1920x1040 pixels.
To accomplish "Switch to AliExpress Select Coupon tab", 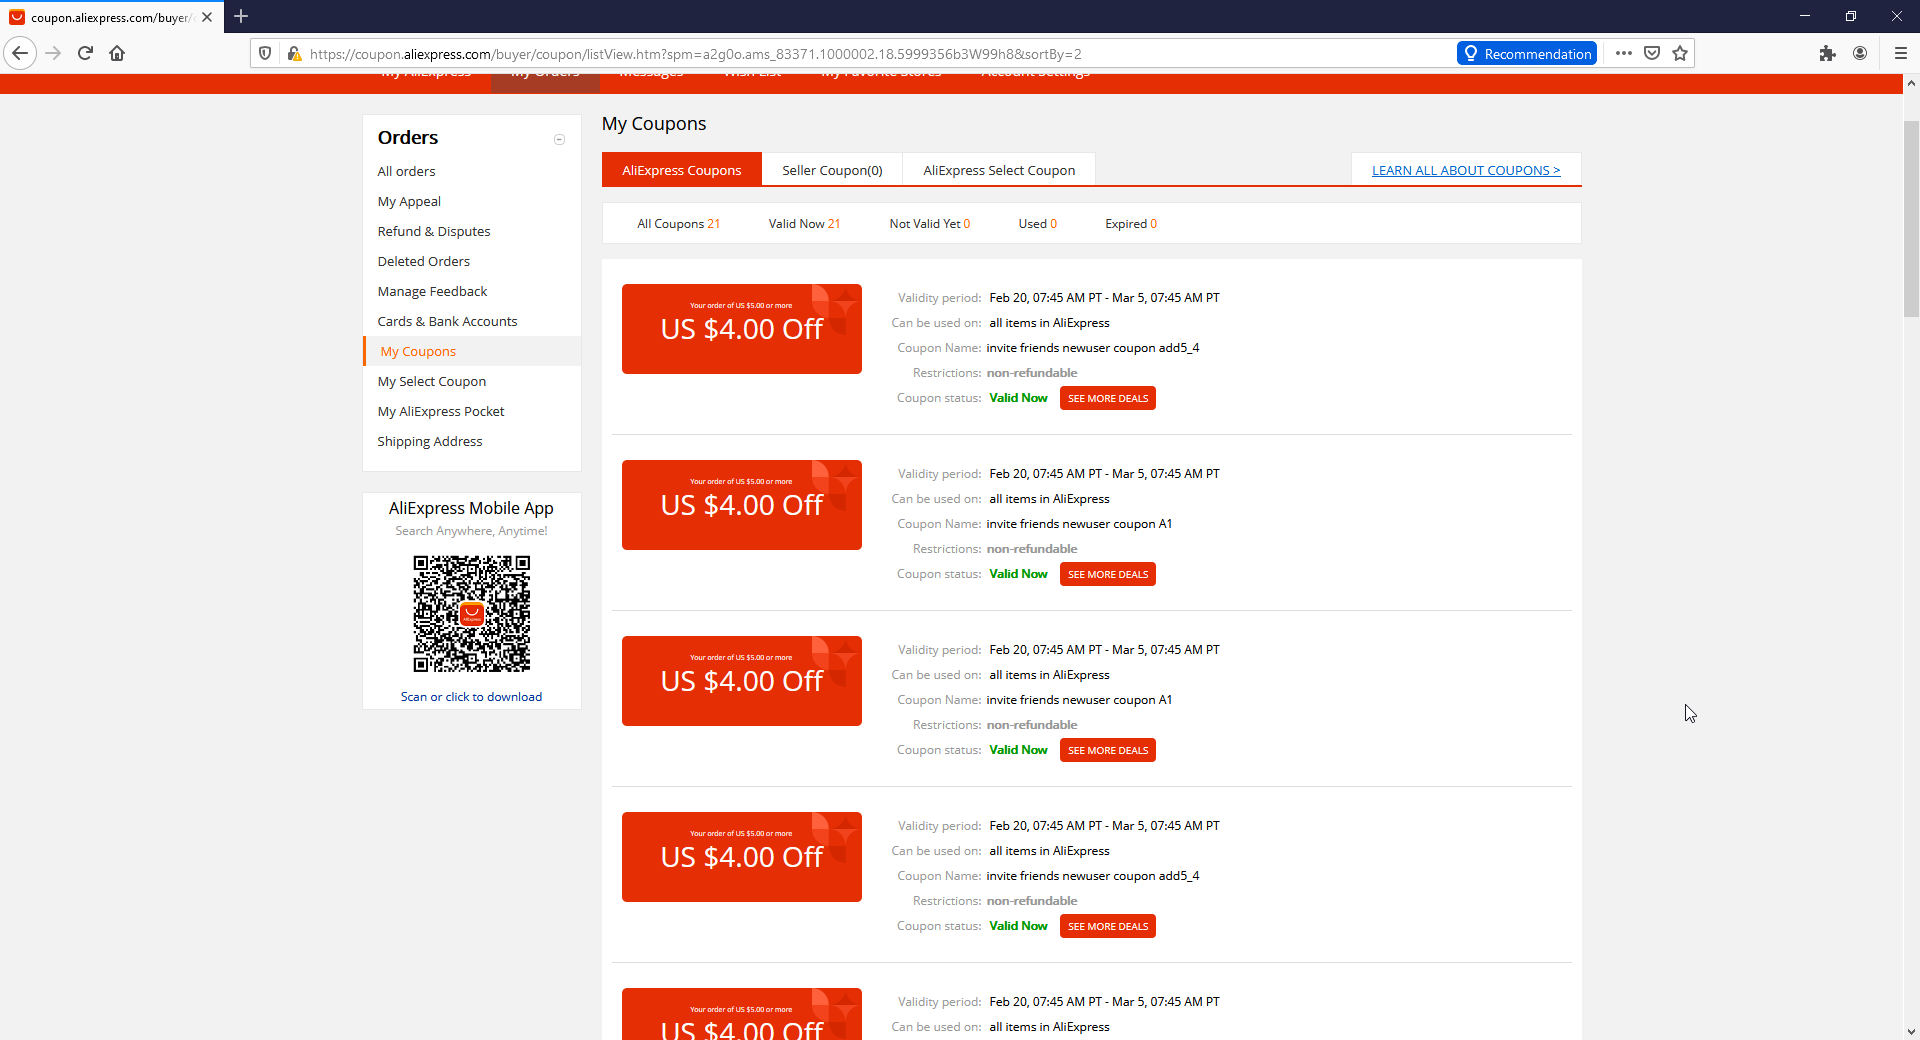I will pyautogui.click(x=999, y=170).
